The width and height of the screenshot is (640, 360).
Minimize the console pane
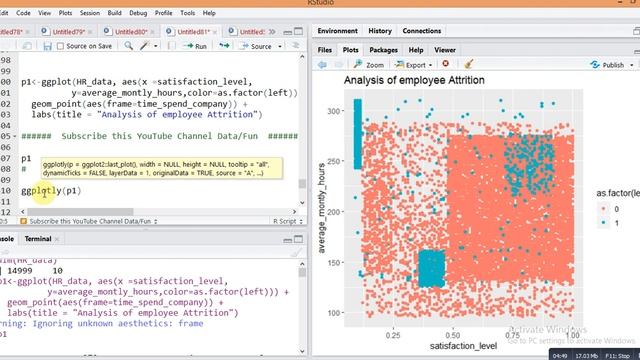point(288,240)
